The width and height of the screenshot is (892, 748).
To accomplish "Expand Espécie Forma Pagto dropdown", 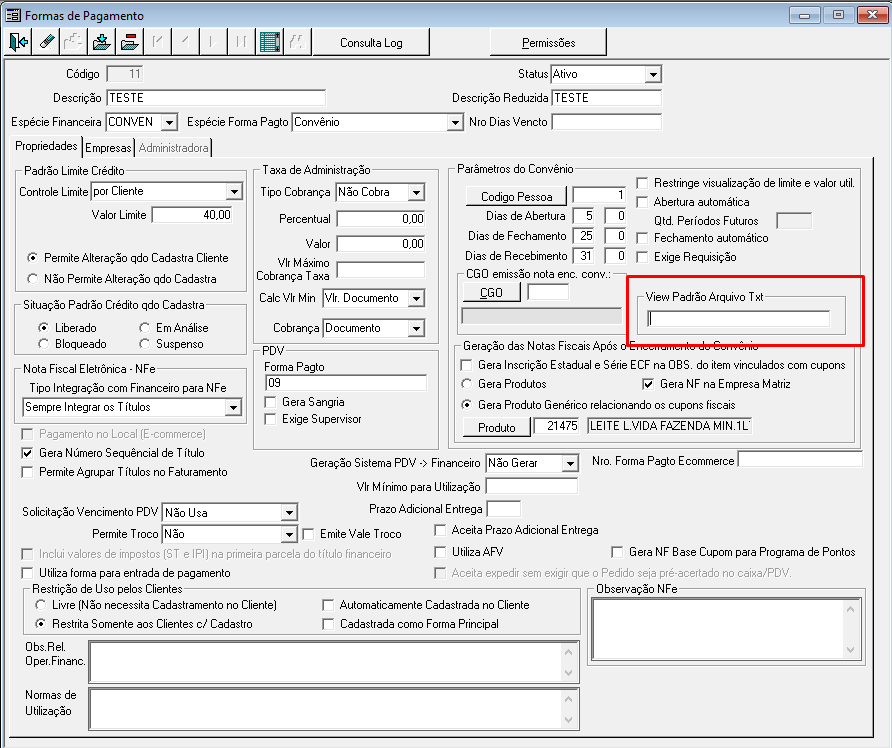I will tap(455, 122).
